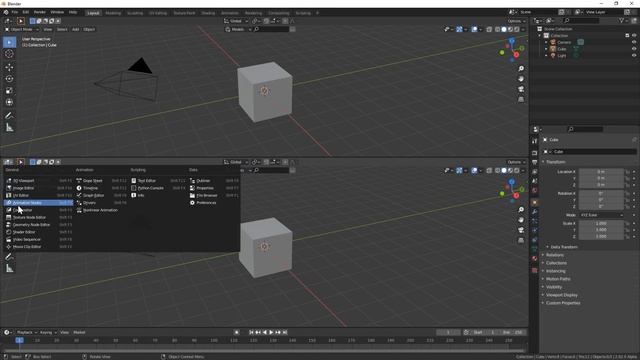Select the Rotate tool in upper viewport toolbar
The height and width of the screenshot is (360, 640).
(x=9, y=79)
